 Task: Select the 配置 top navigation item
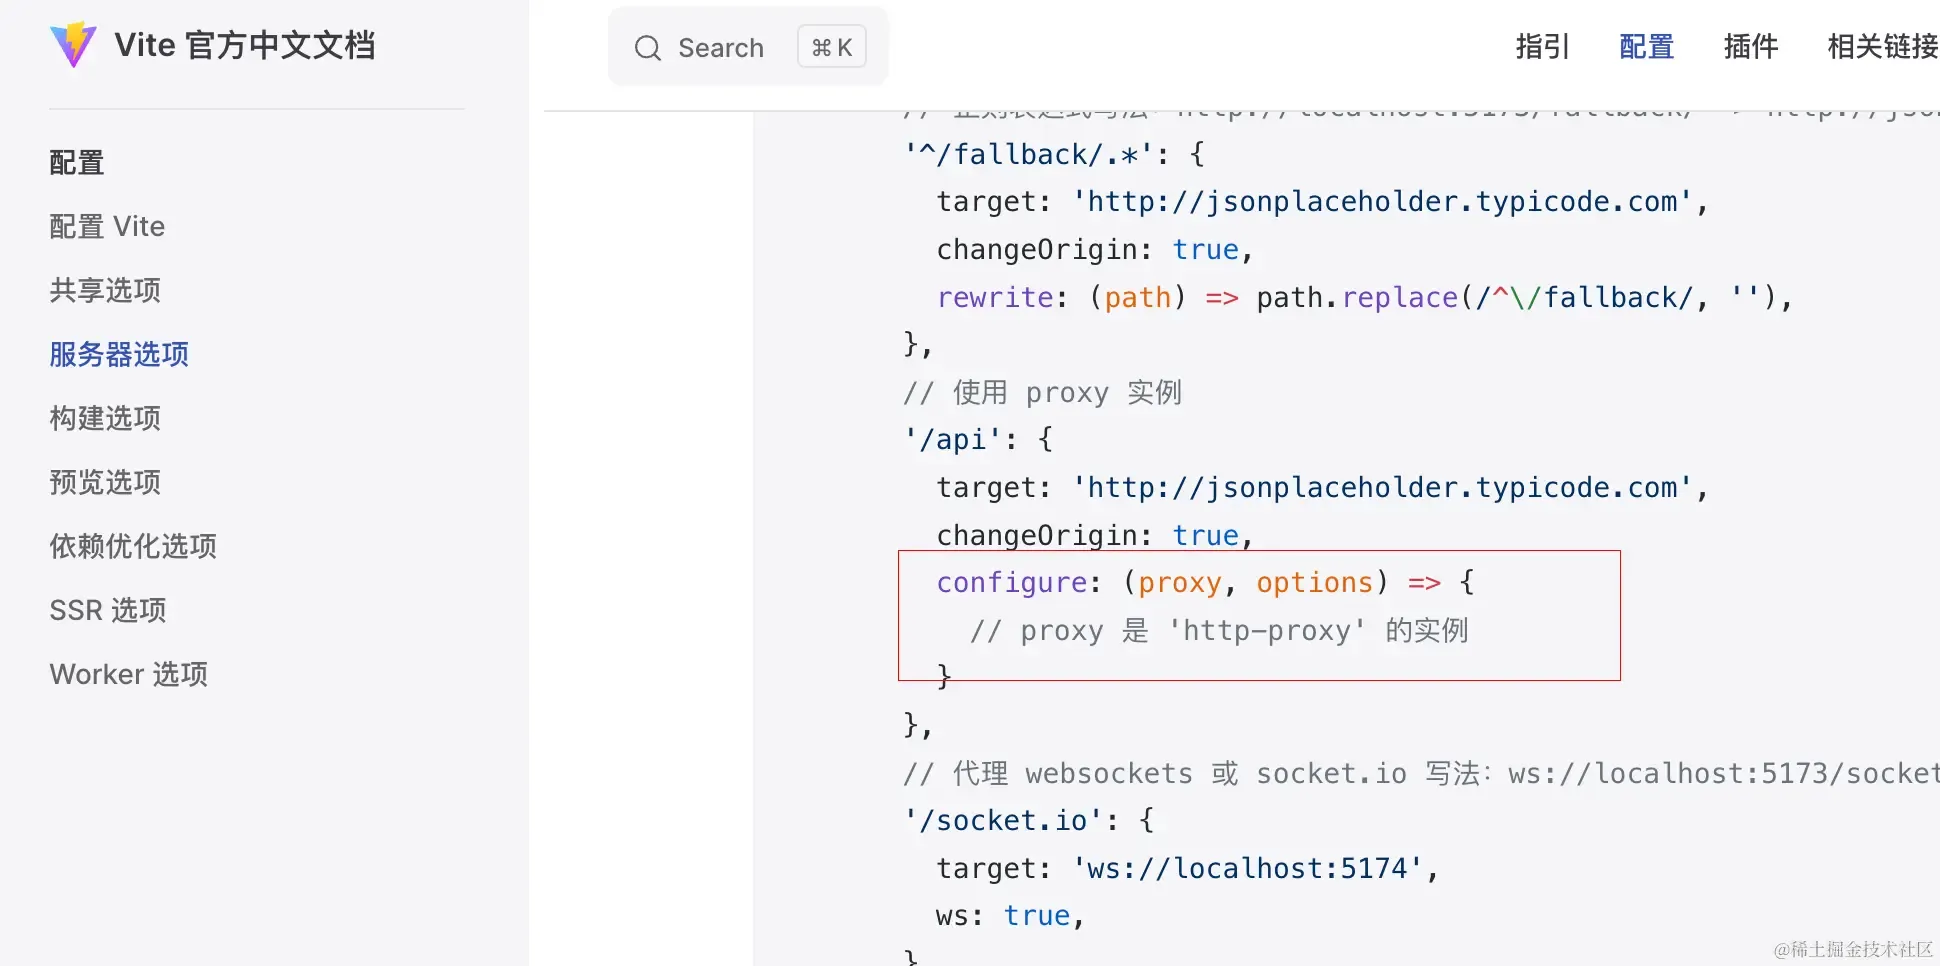tap(1646, 47)
